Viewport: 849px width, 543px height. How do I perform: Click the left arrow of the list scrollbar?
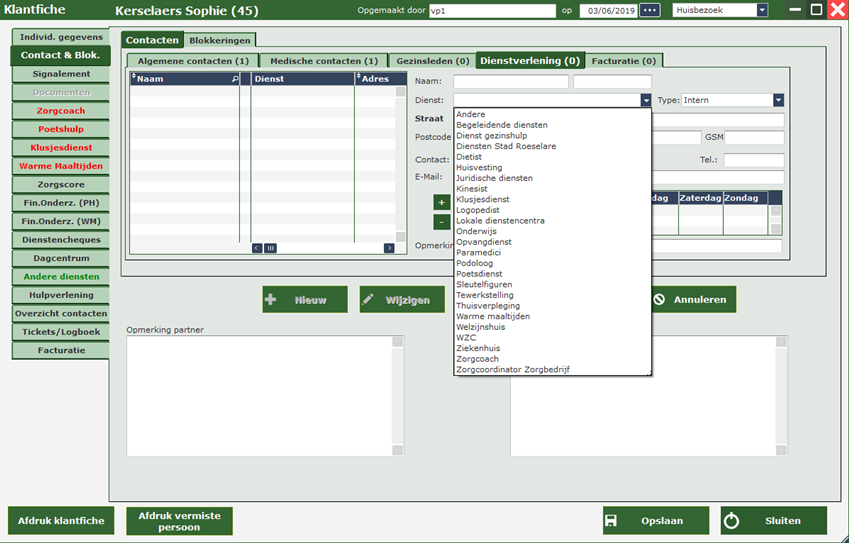257,248
